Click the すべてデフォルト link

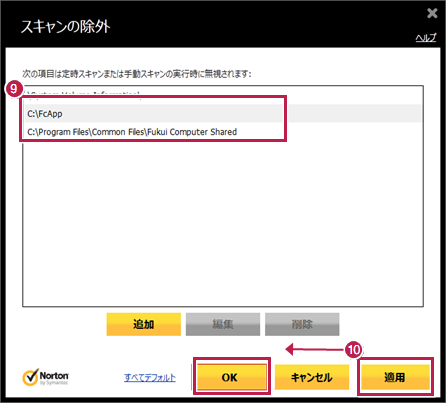click(150, 378)
